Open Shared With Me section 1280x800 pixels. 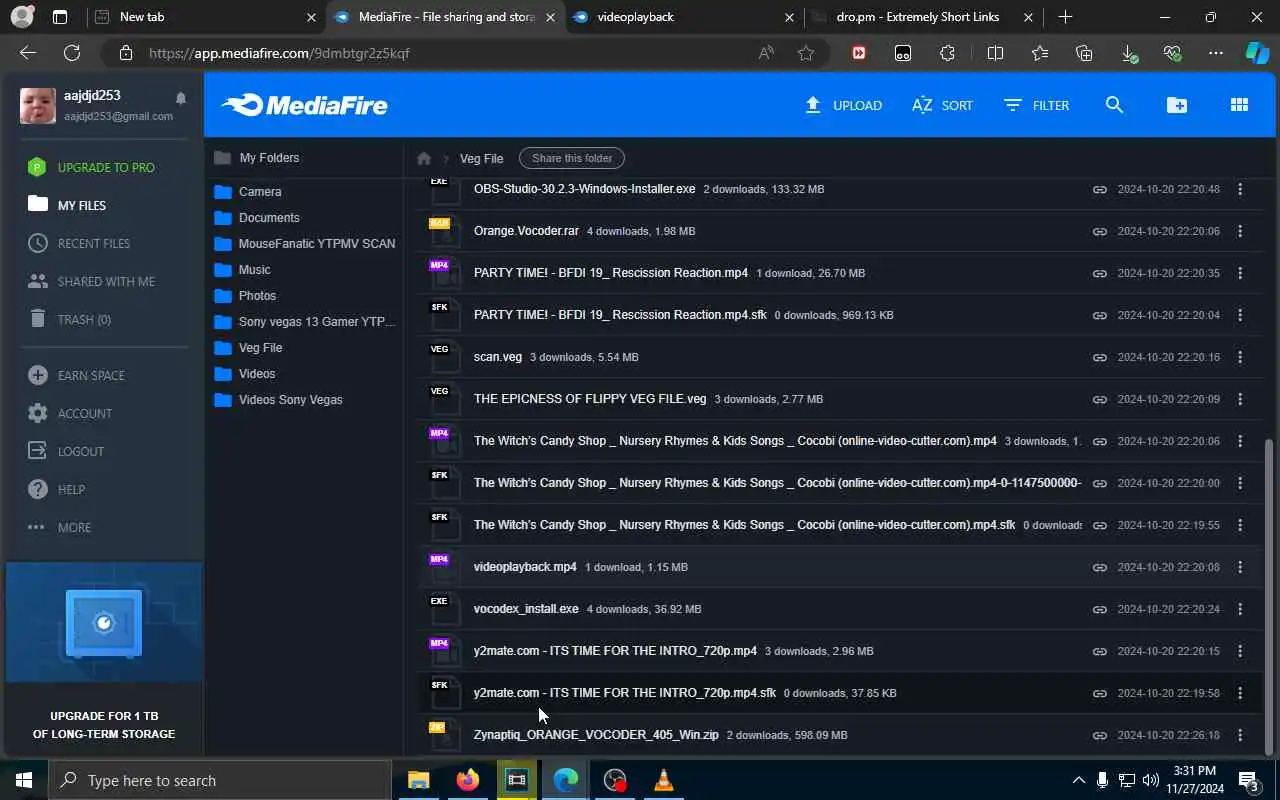(x=92, y=281)
